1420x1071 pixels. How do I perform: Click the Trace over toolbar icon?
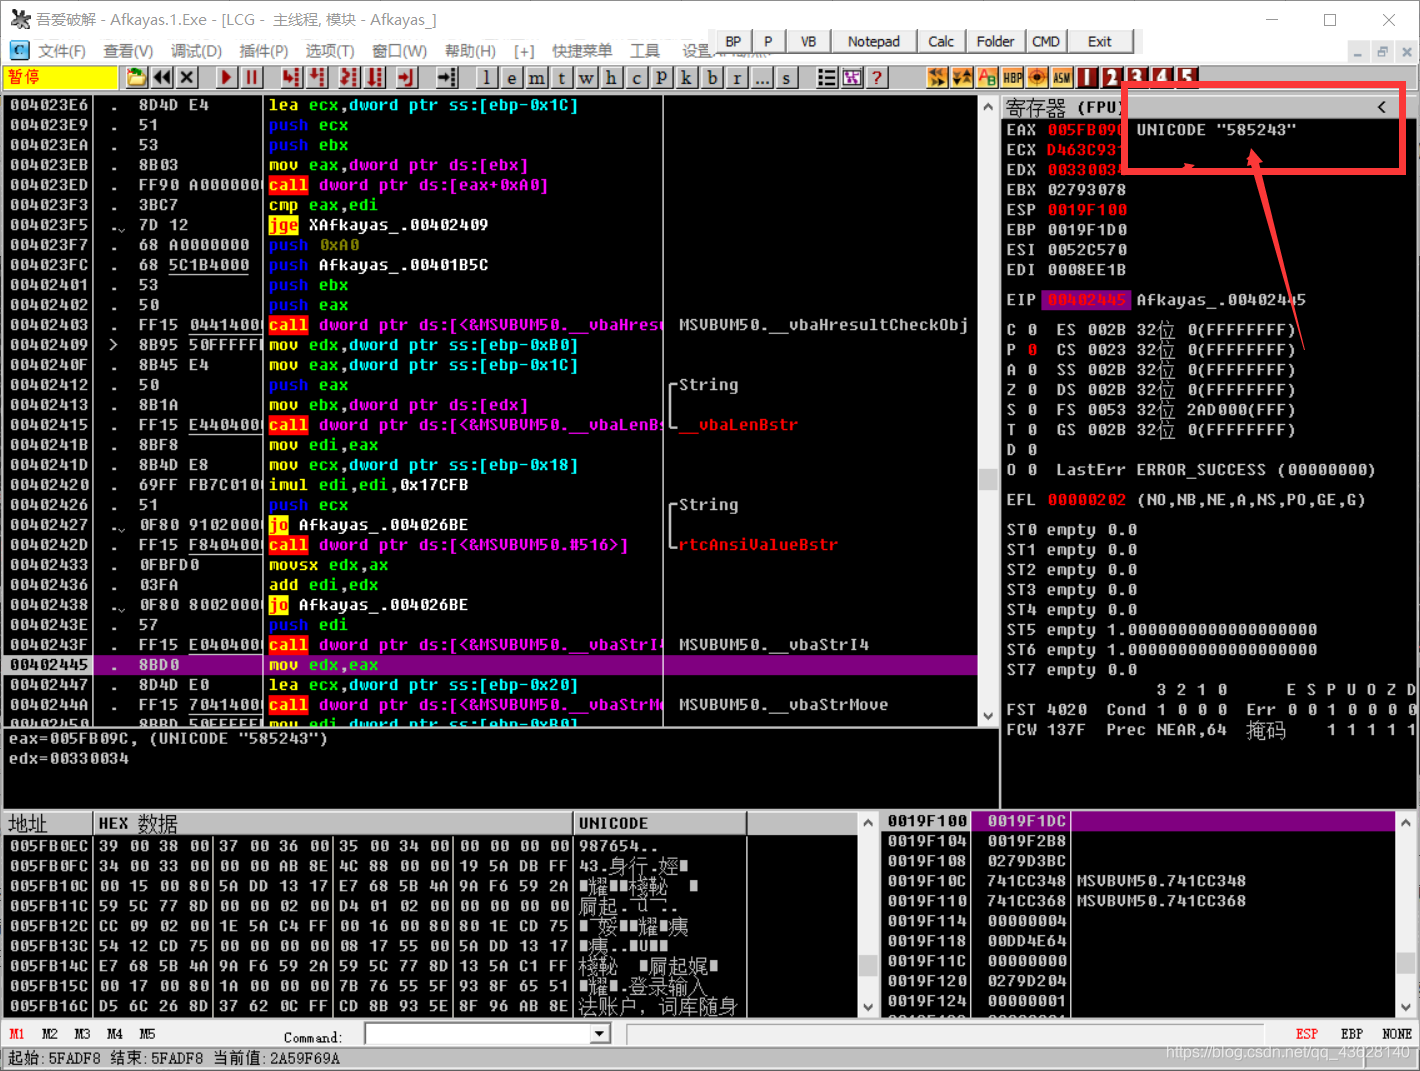pyautogui.click(x=375, y=77)
